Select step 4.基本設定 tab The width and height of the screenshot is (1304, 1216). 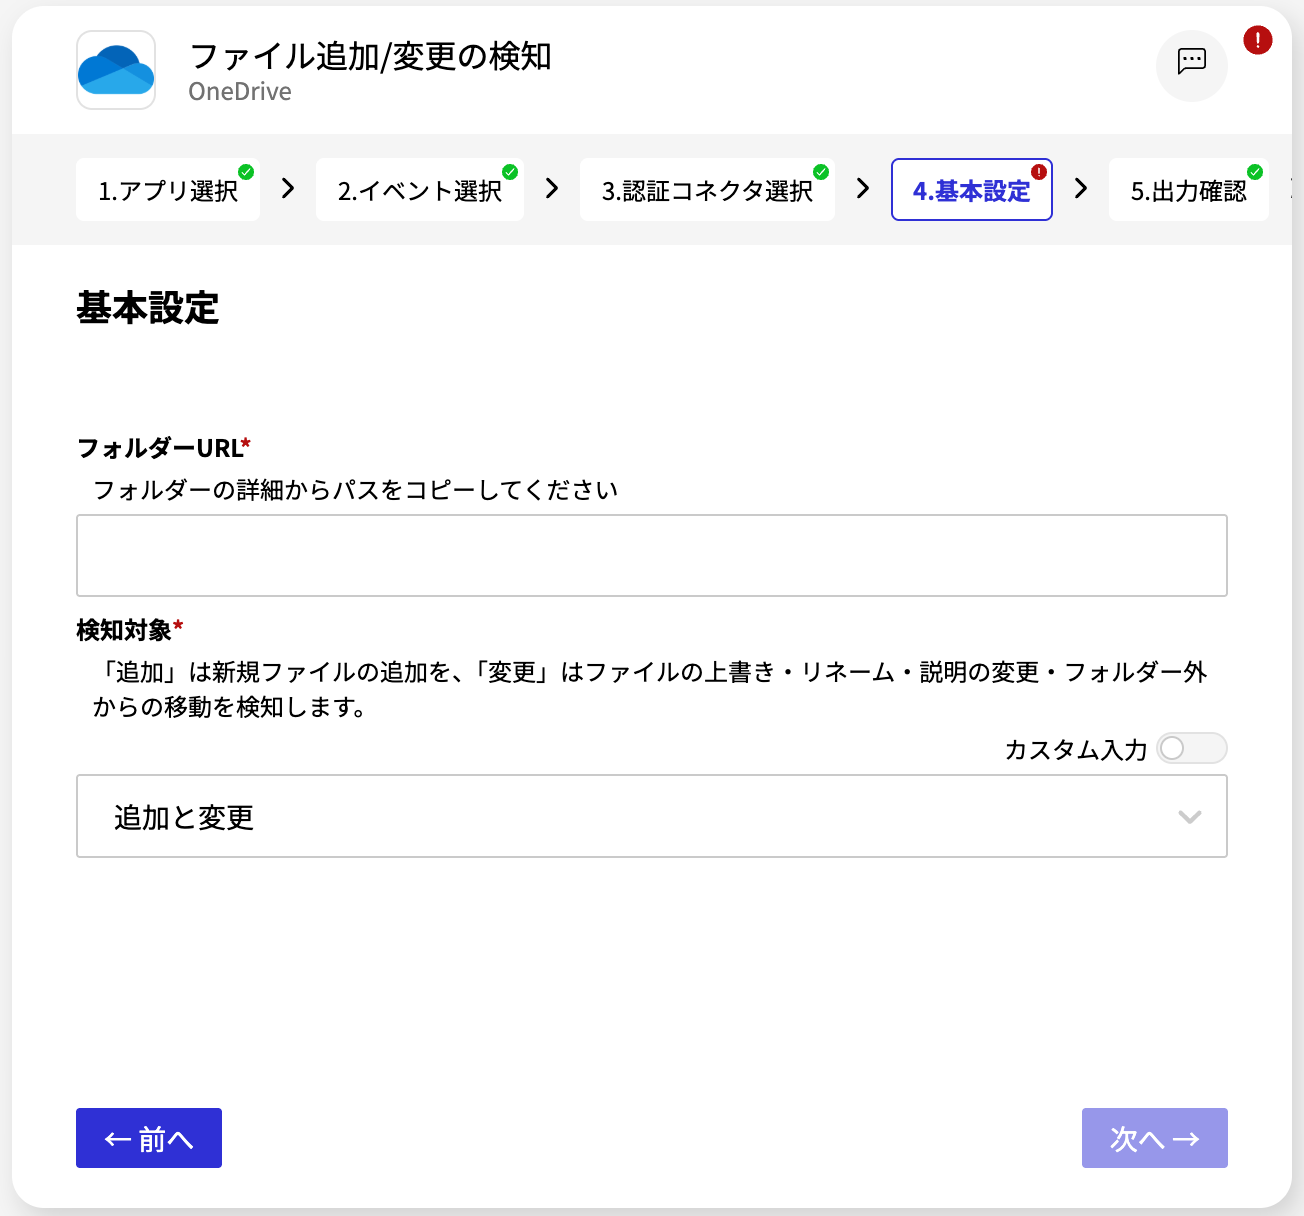tap(972, 189)
